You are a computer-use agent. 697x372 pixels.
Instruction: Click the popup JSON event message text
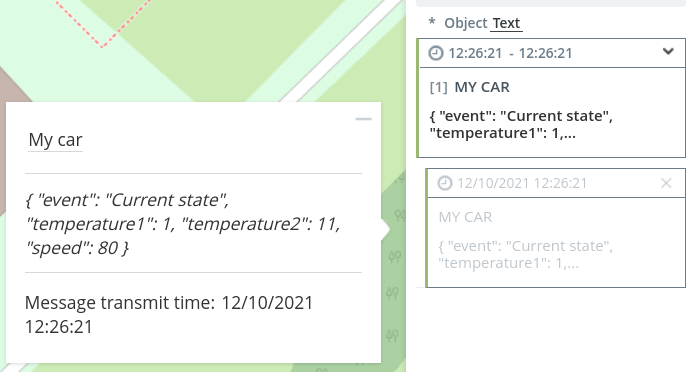click(x=183, y=224)
